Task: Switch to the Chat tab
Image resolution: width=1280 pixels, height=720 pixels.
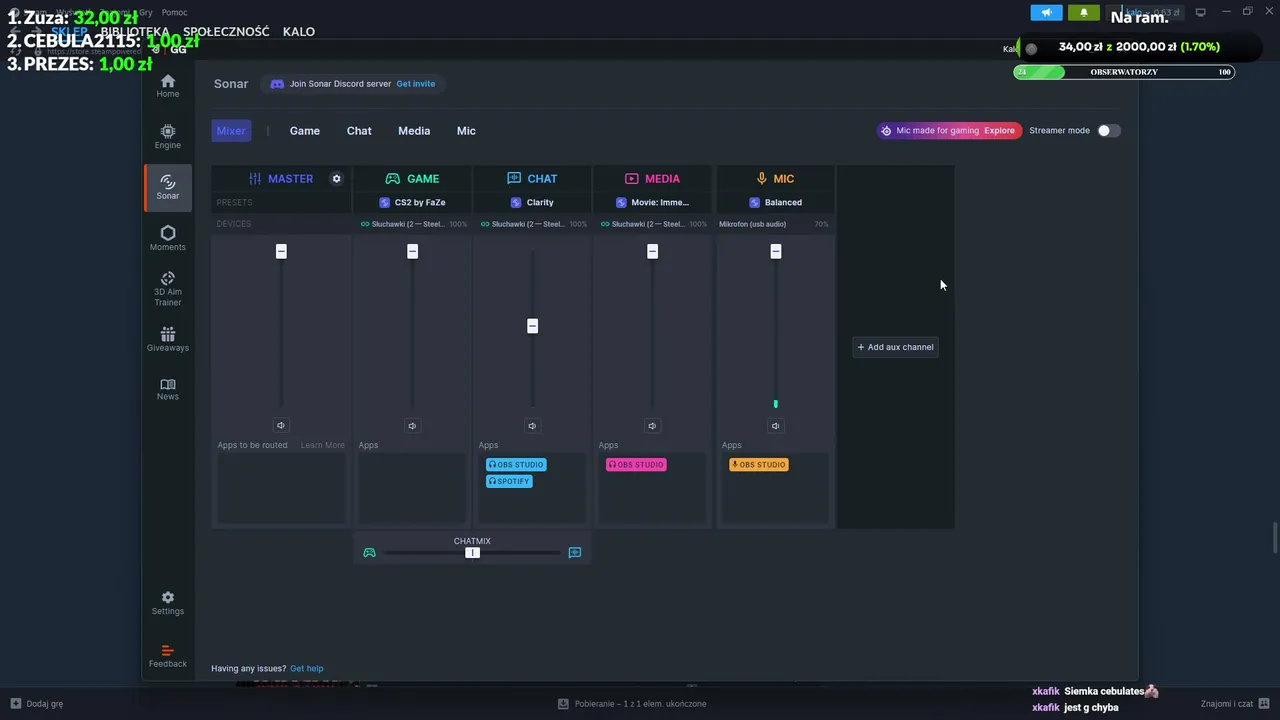Action: tap(359, 131)
